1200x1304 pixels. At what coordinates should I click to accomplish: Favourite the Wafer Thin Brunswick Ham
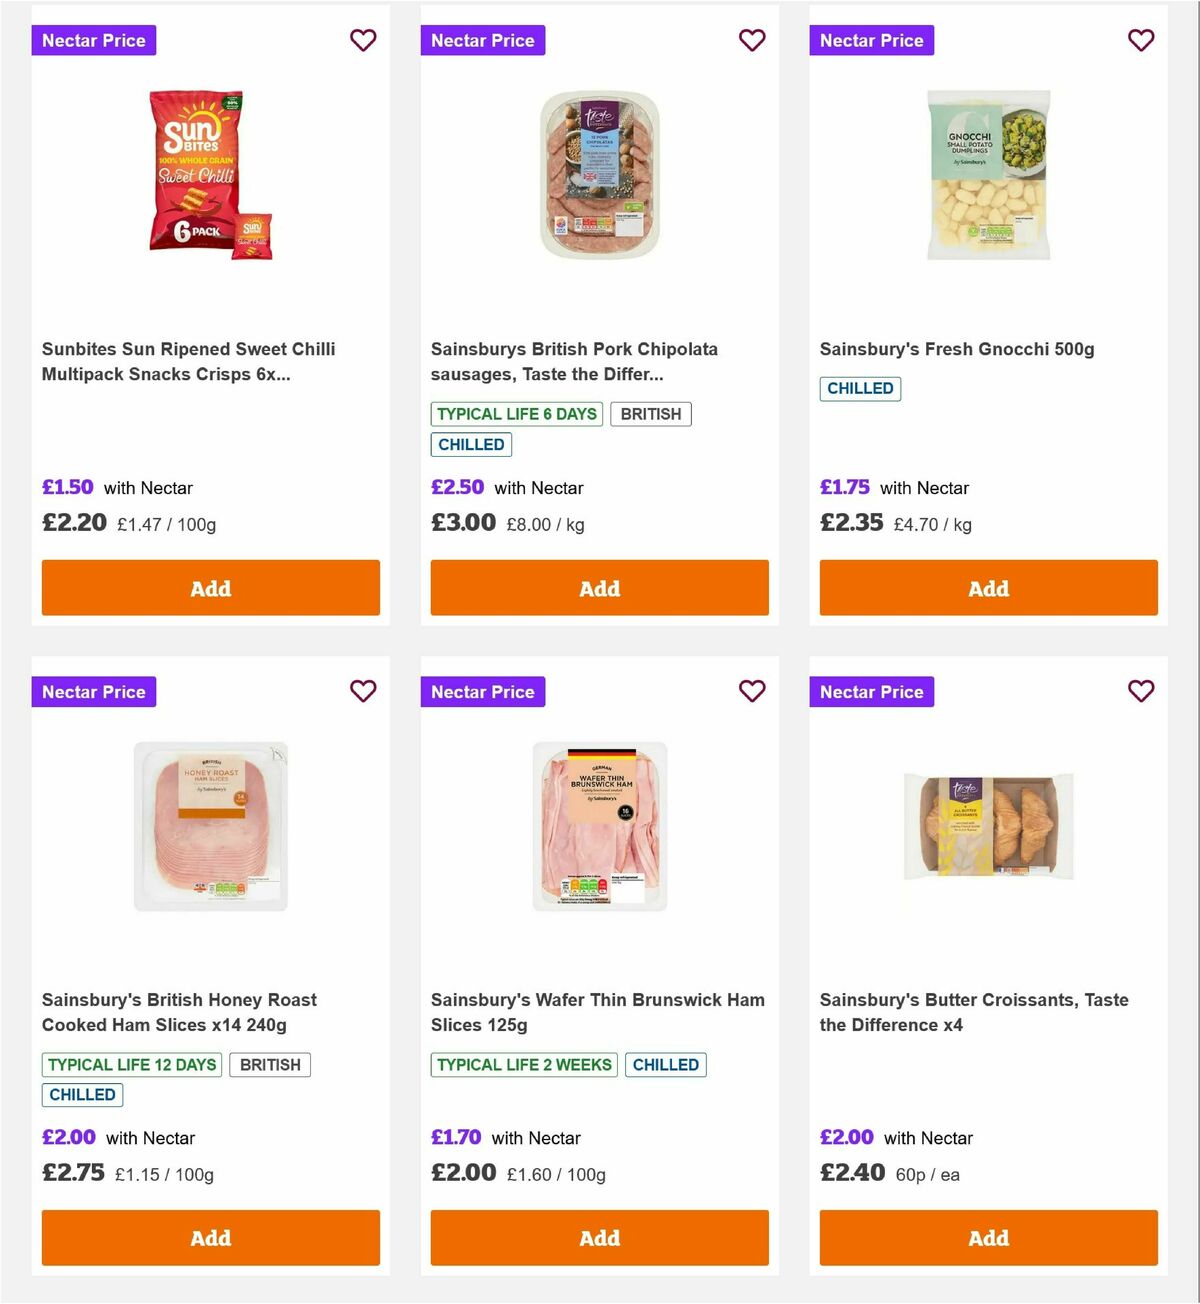tap(752, 691)
